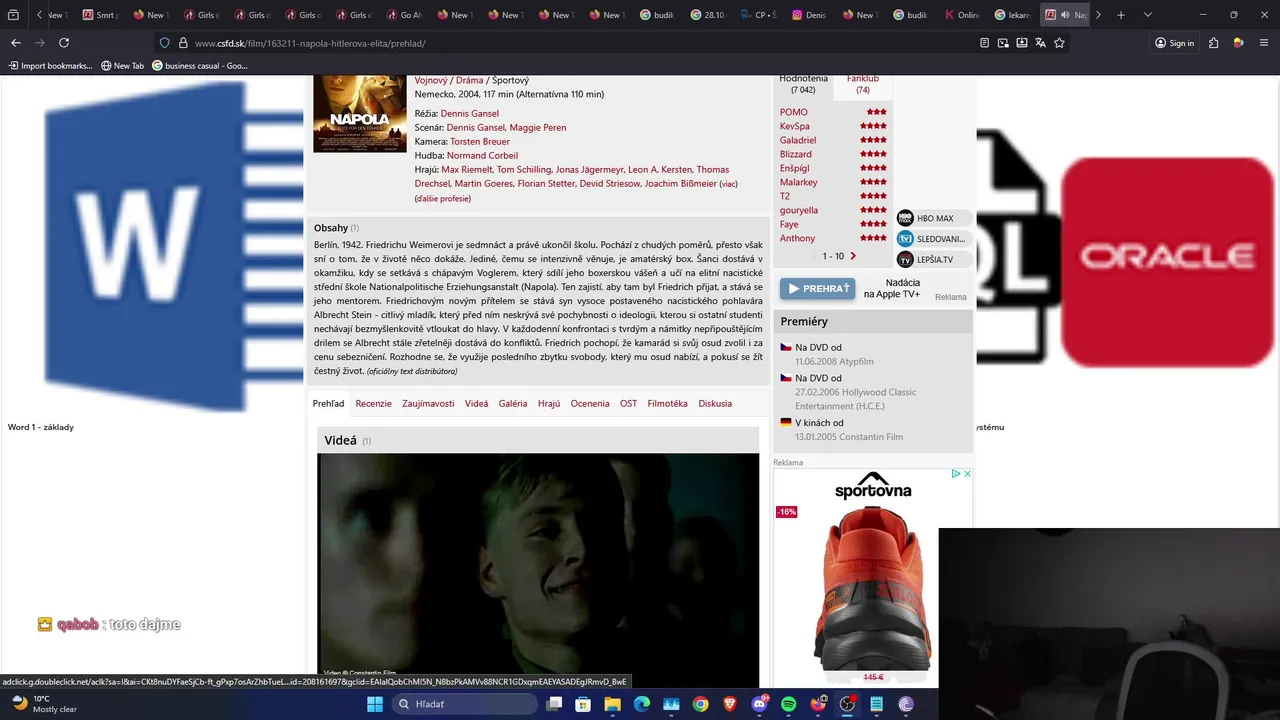The image size is (1280, 720).
Task: Click the install/download page icon in address bar
Action: point(1022,43)
